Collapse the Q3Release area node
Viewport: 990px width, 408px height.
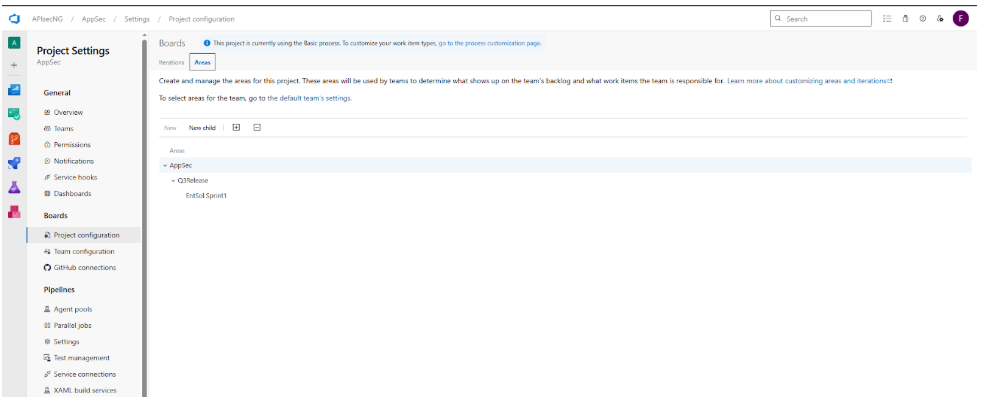(x=173, y=180)
